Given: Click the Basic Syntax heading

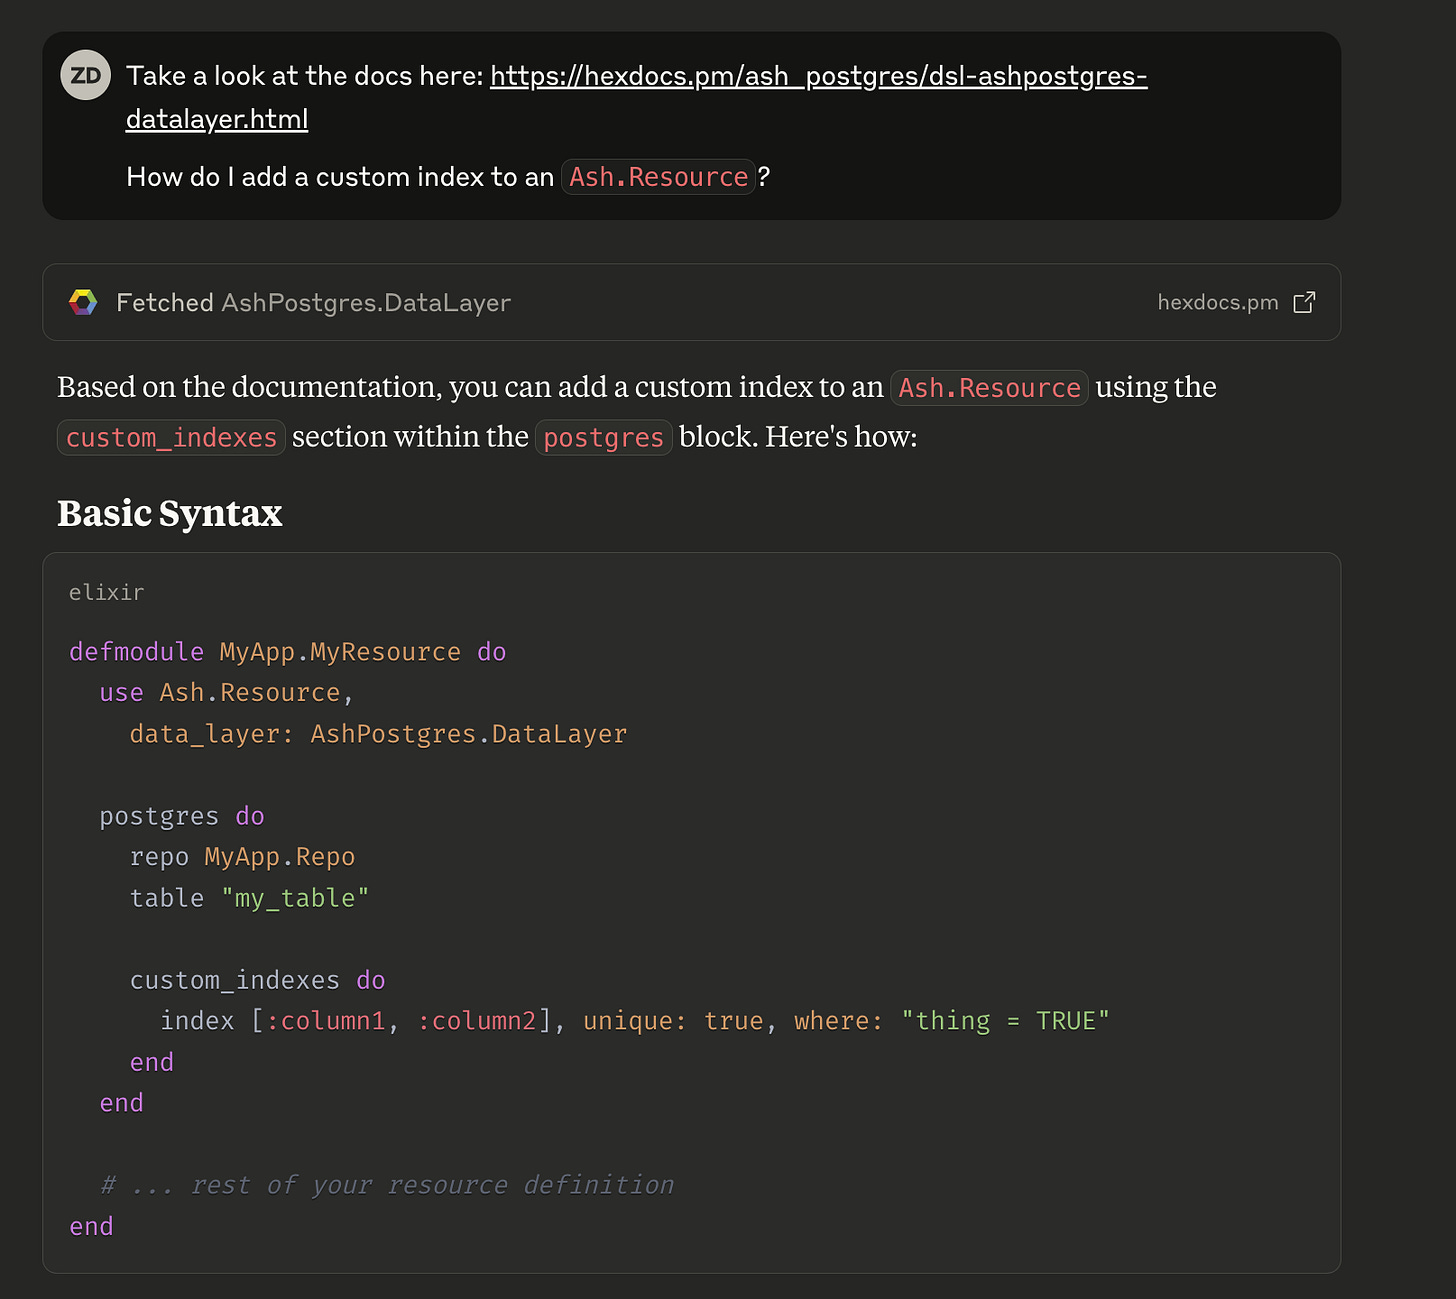Looking at the screenshot, I should [170, 513].
